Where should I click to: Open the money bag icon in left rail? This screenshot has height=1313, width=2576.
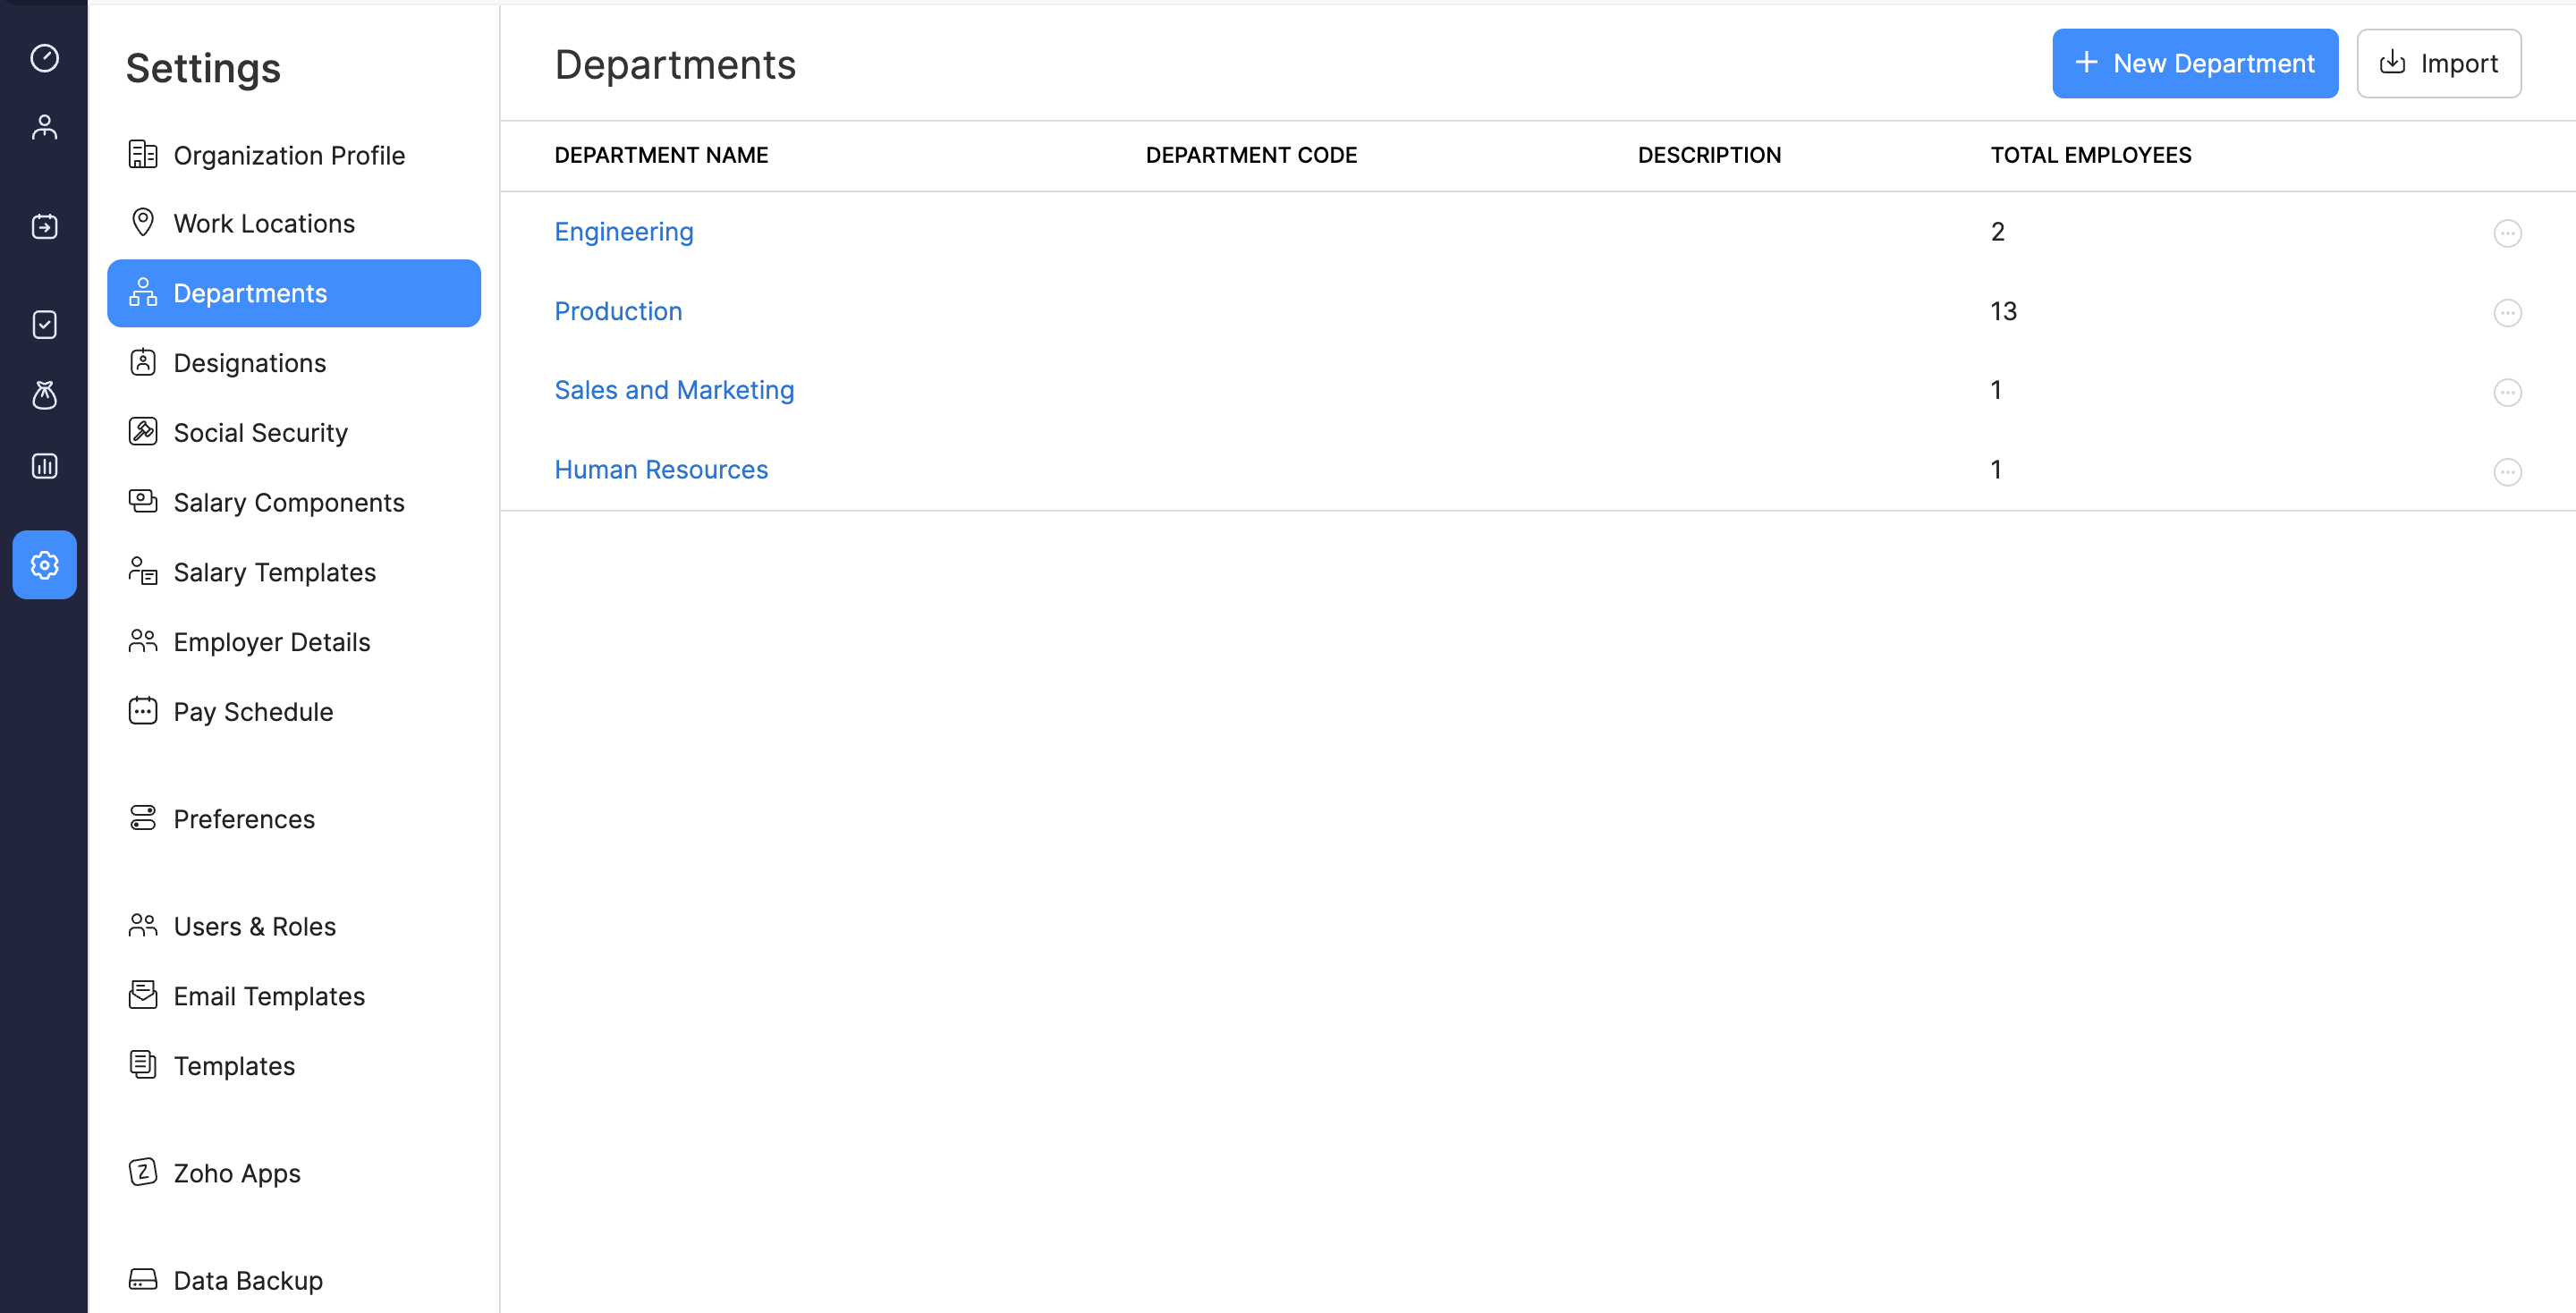coord(44,395)
